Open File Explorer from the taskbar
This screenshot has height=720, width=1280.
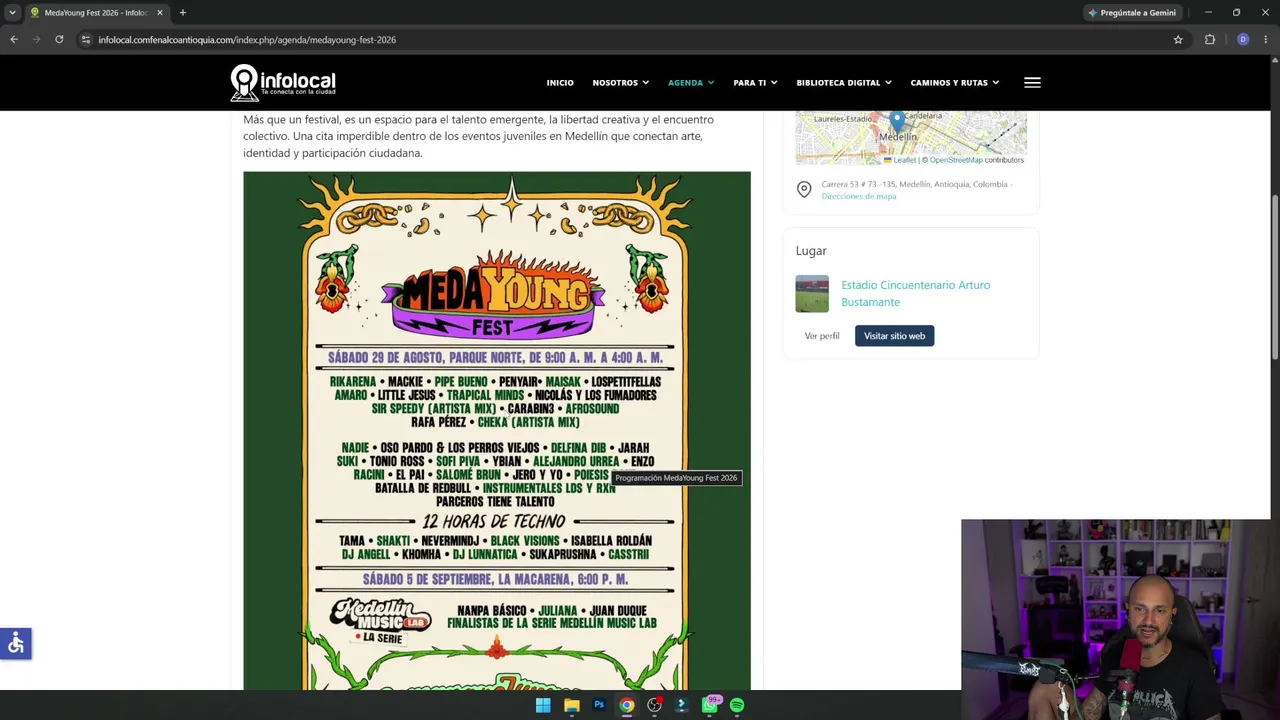click(x=571, y=705)
